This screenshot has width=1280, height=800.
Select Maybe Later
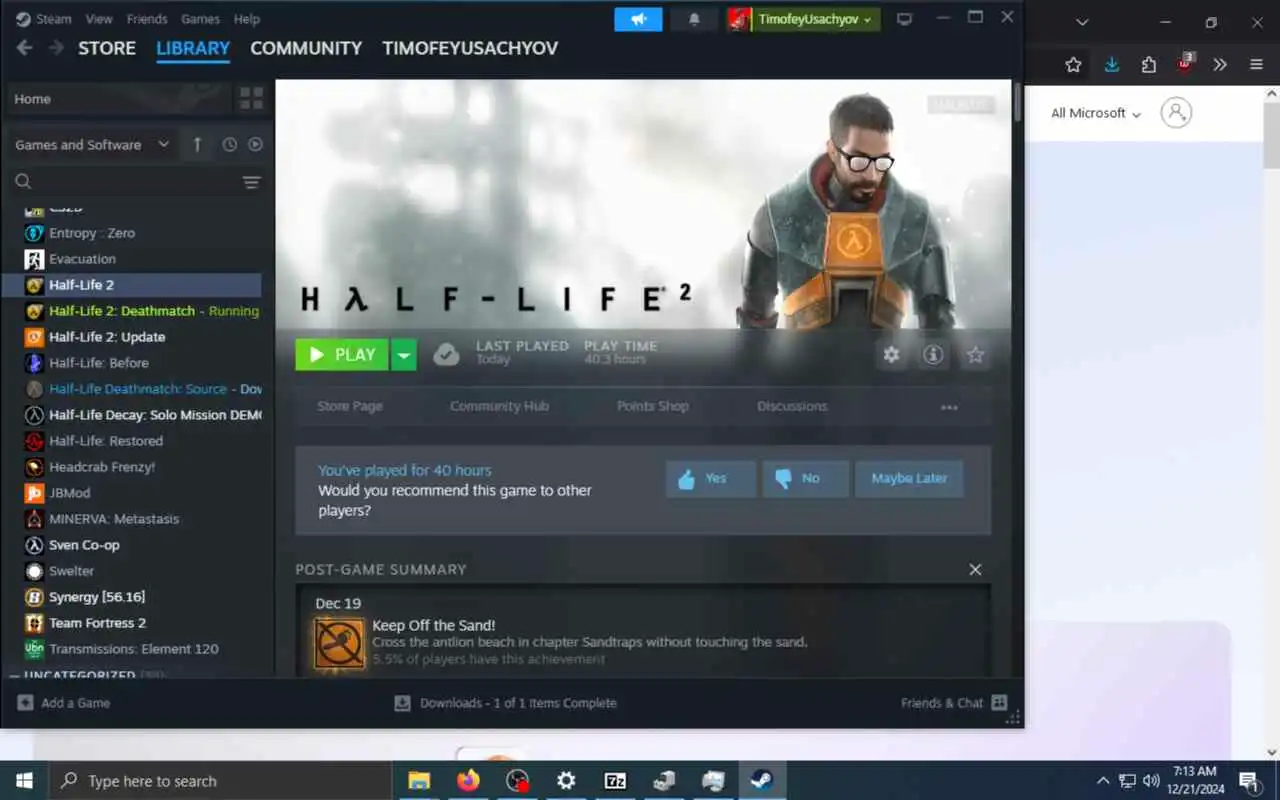point(909,479)
